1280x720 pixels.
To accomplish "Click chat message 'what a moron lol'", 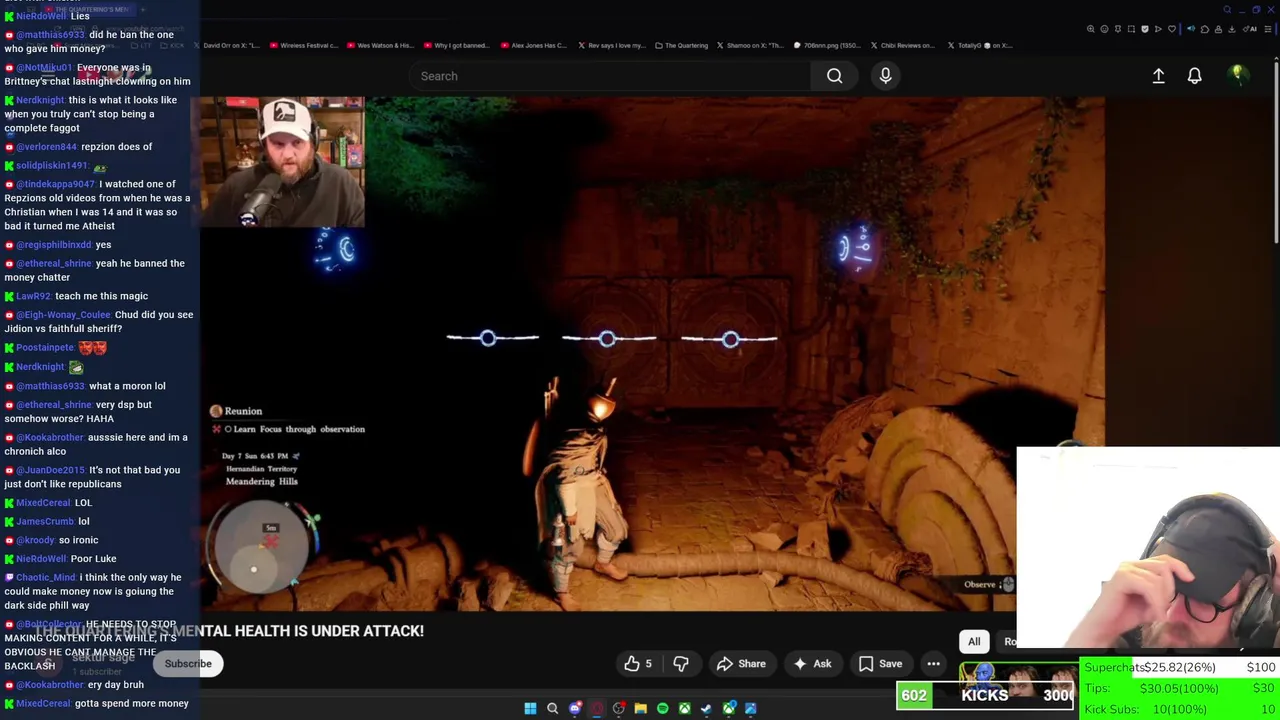I will pos(127,386).
